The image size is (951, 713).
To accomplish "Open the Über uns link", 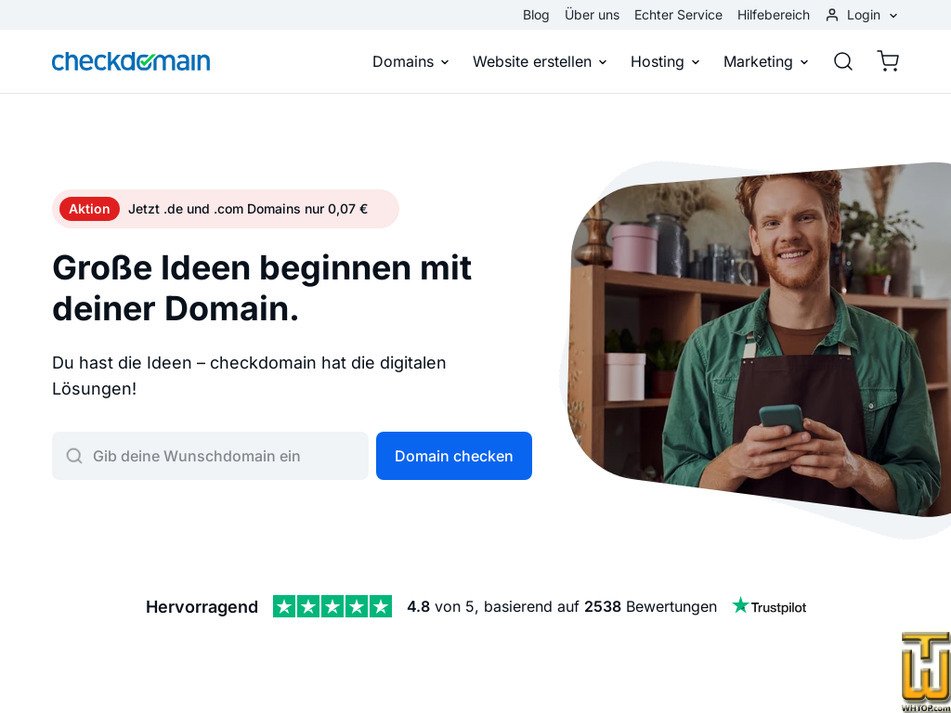I will tap(592, 15).
